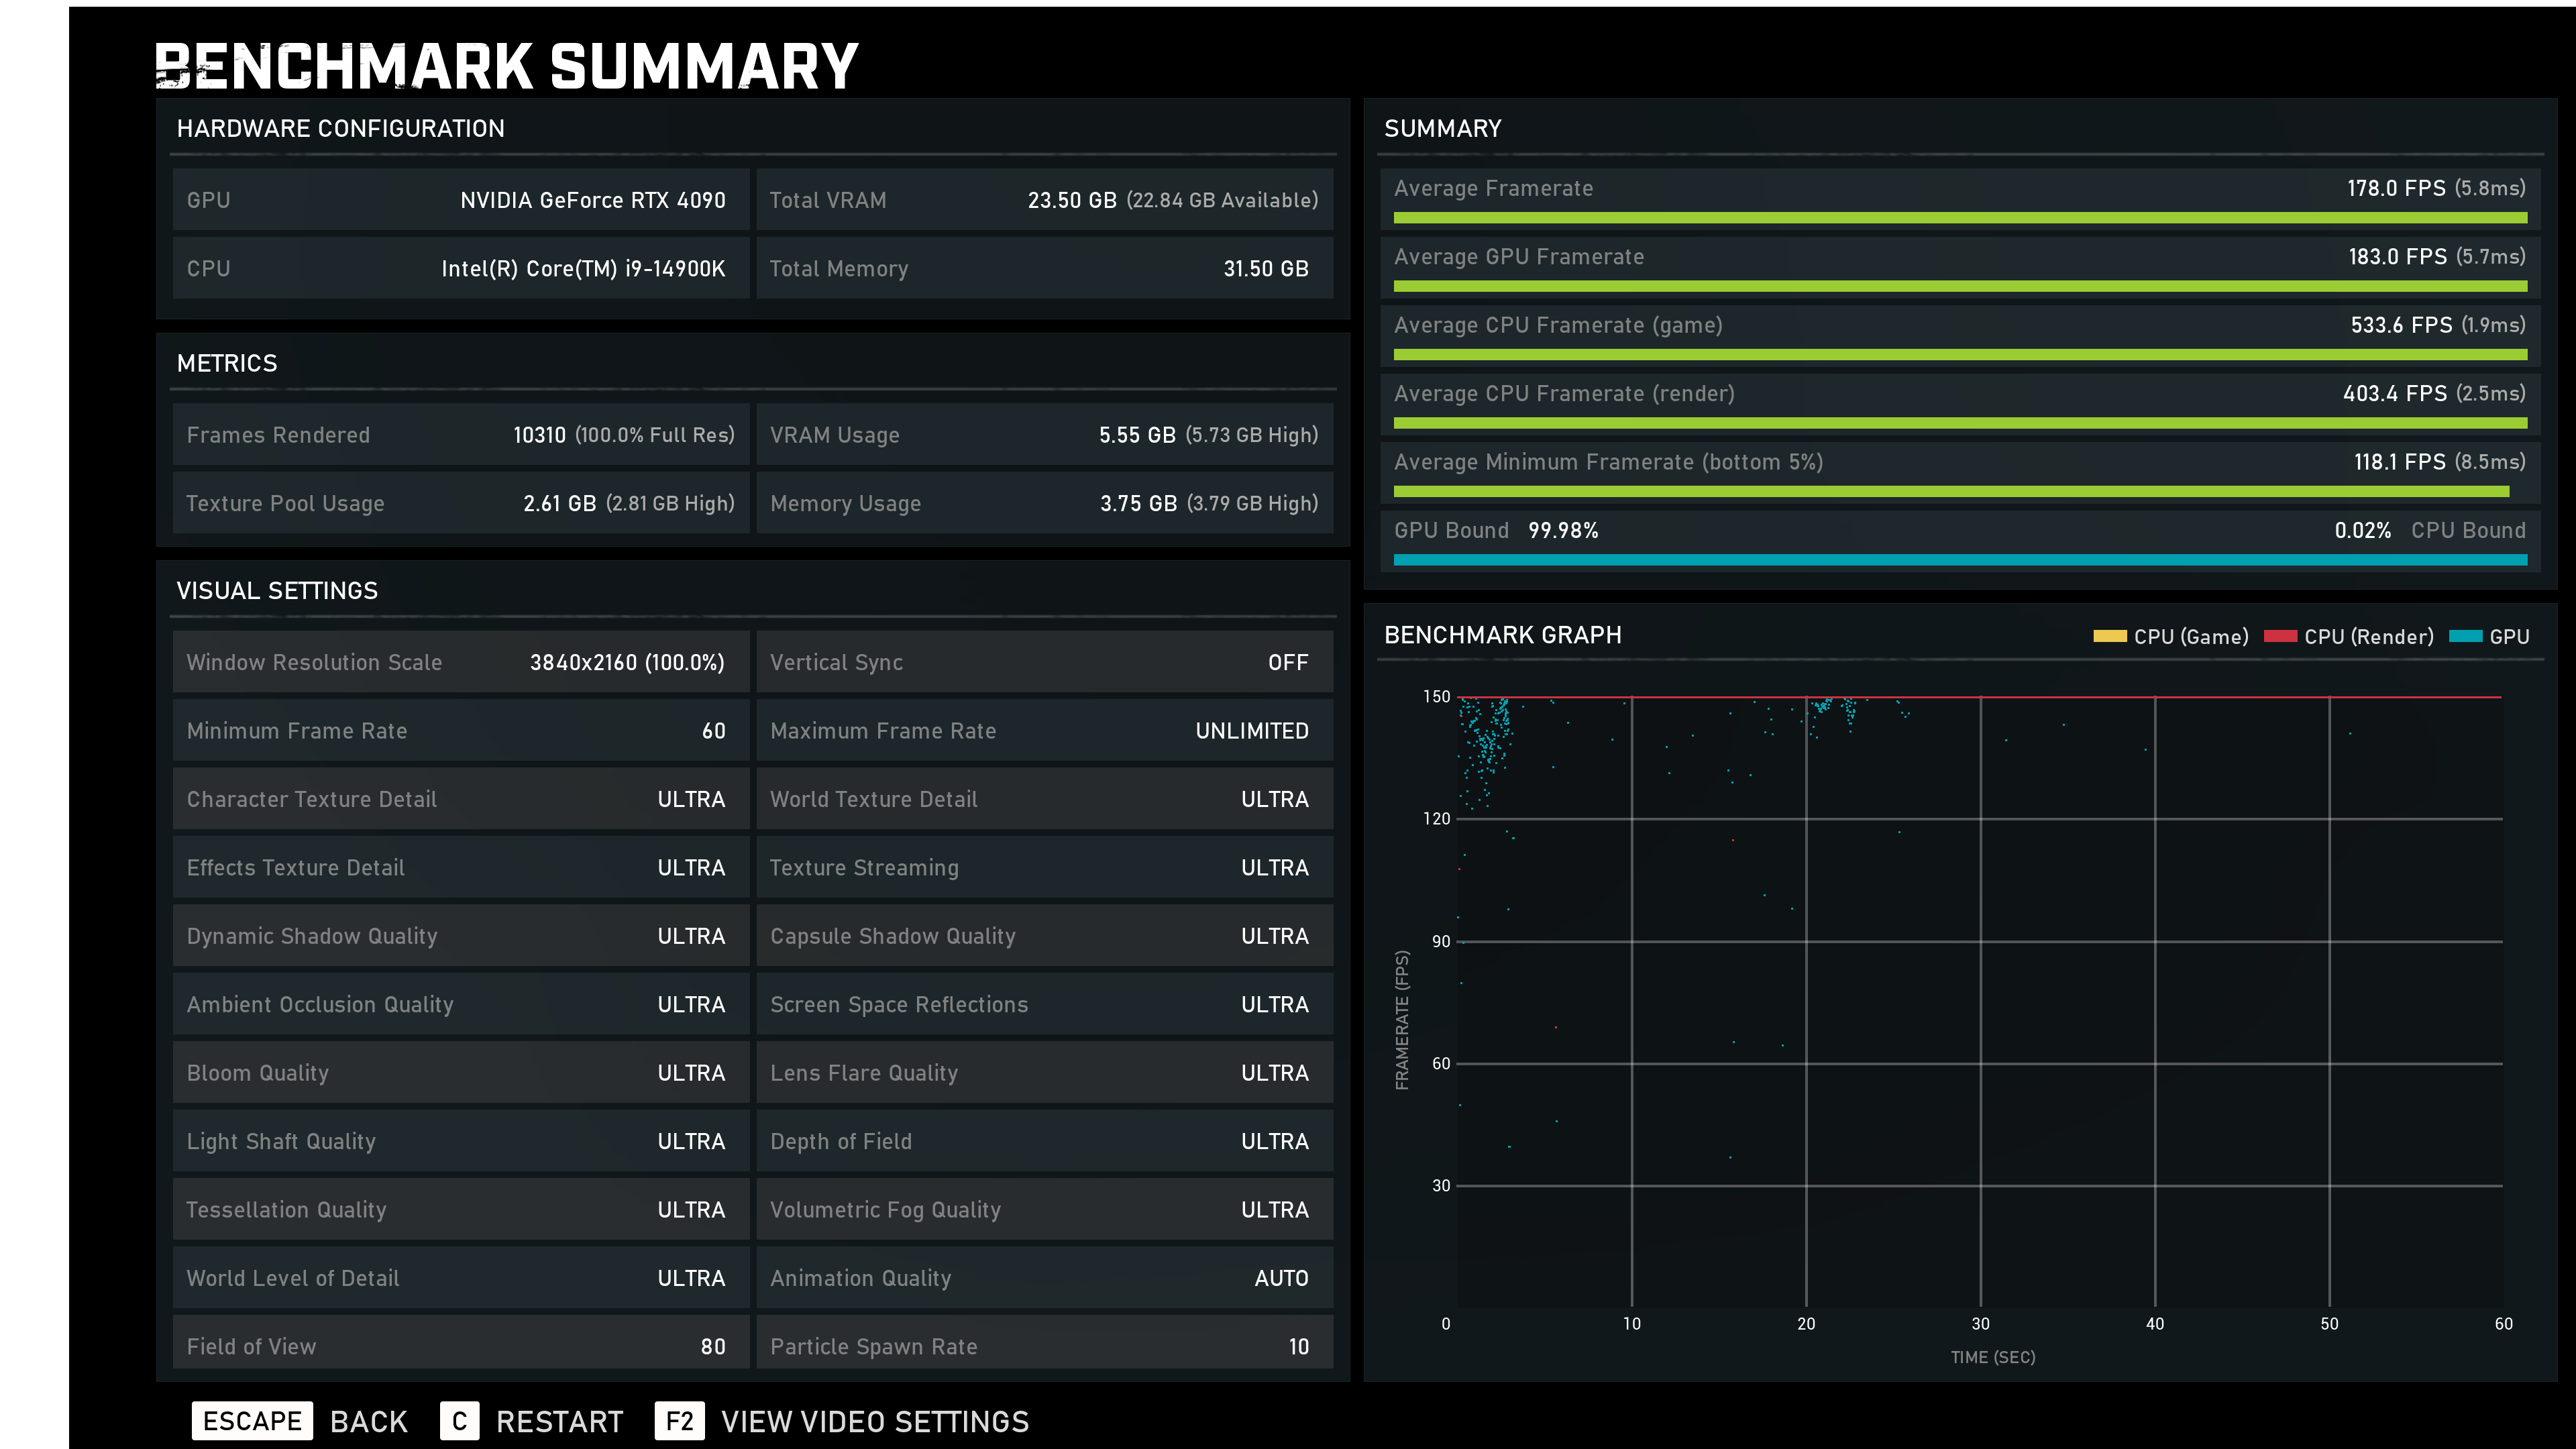Image resolution: width=2576 pixels, height=1449 pixels.
Task: Select the Animation Quality AUTO row
Action: pos(1045,1278)
